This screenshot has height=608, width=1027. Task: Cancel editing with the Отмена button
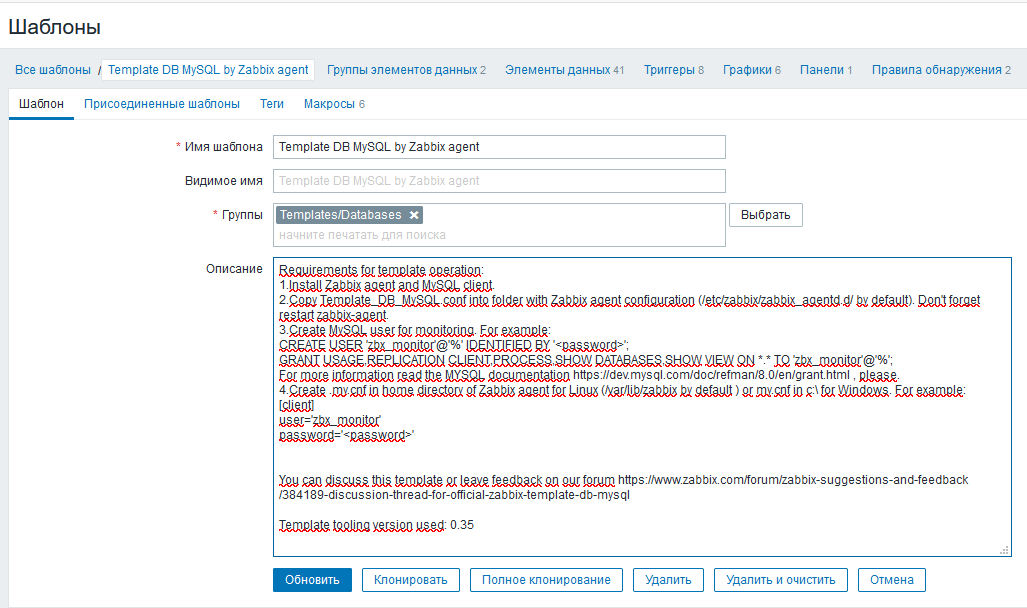point(891,579)
